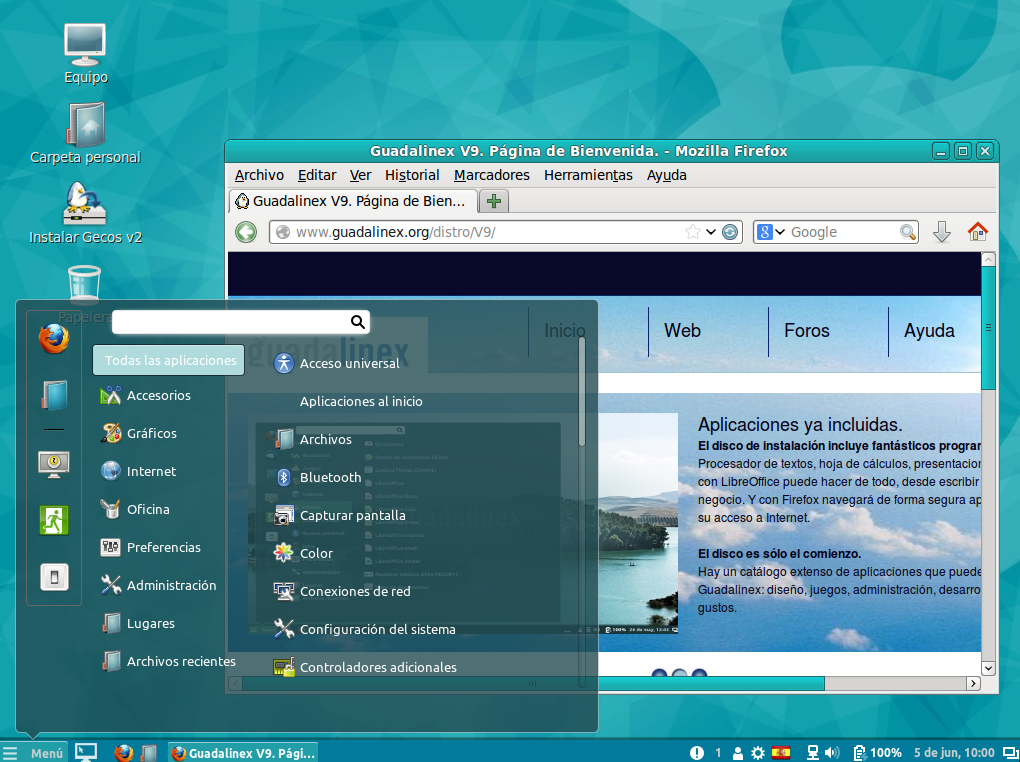
Task: Open the Equipo desktop icon
Action: coord(85,53)
